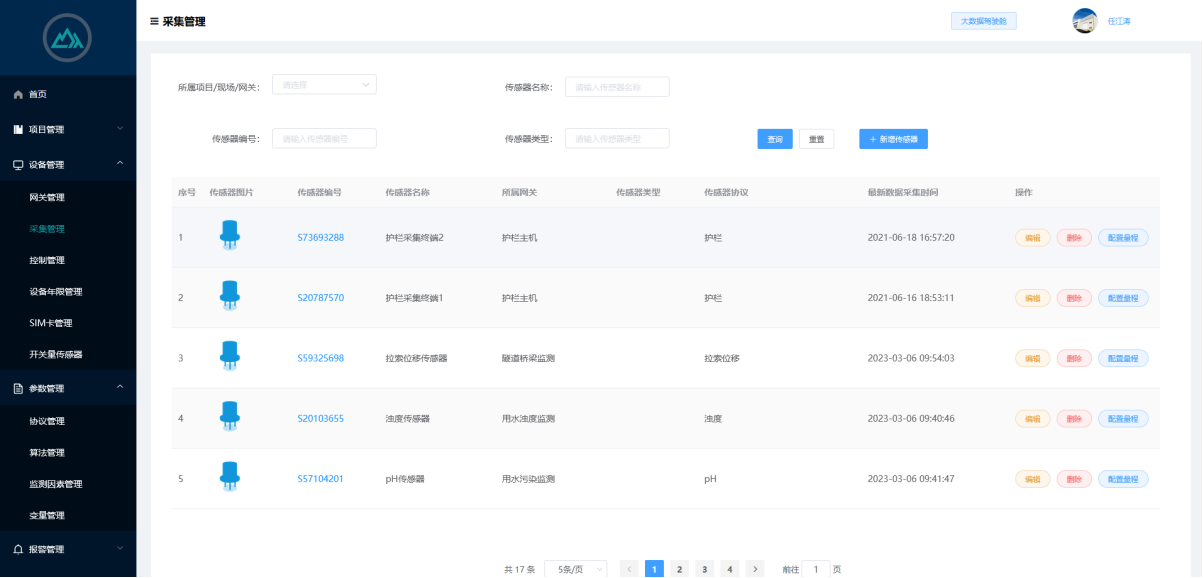Click 删除 for 浊度传感器 row
Image resolution: width=1203 pixels, height=578 pixels.
(1073, 418)
